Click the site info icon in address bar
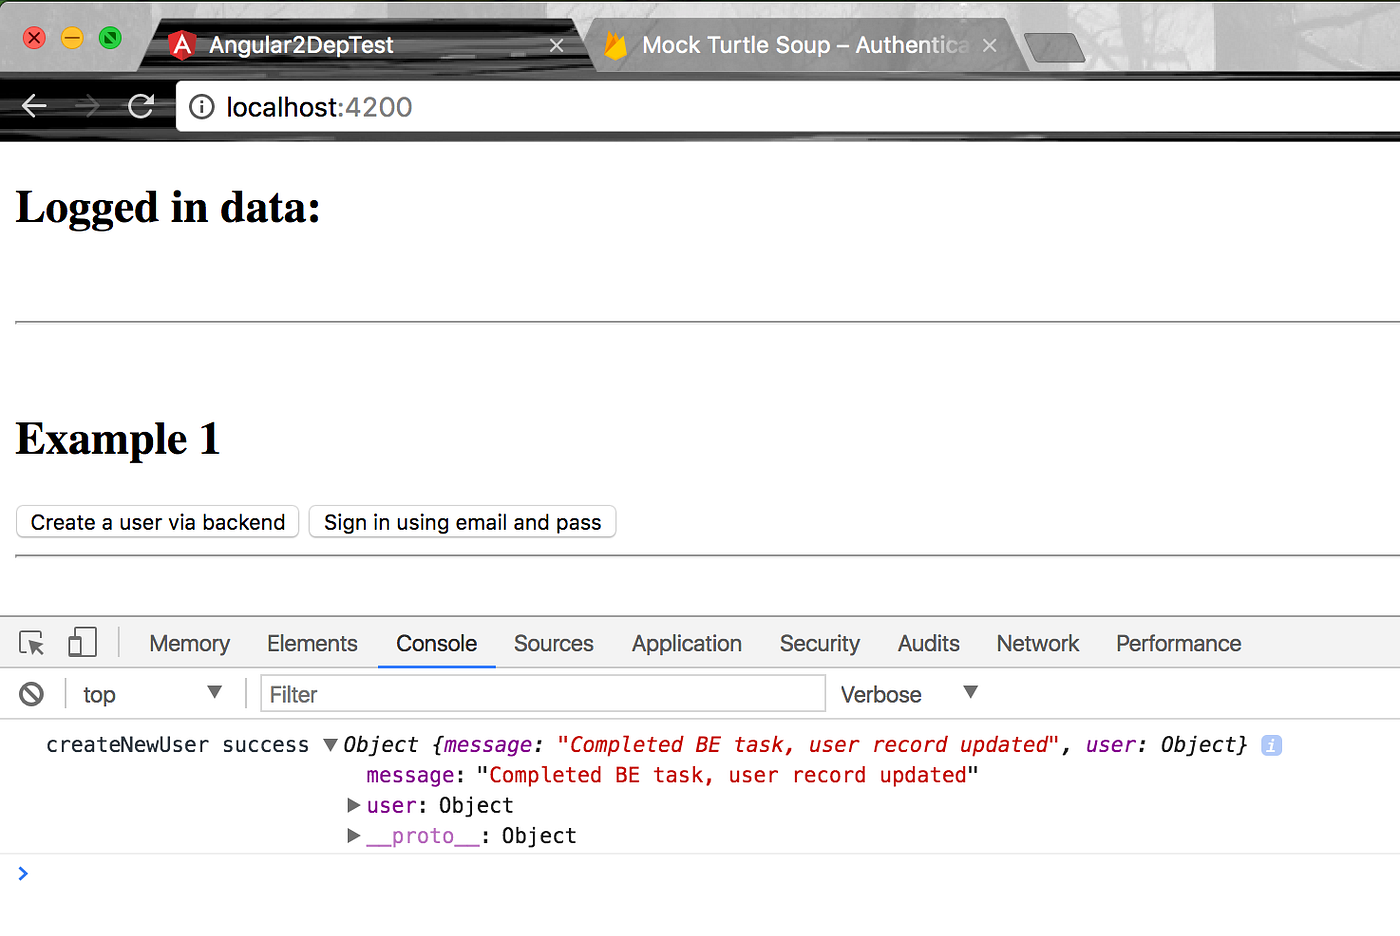The height and width of the screenshot is (936, 1400). 202,107
